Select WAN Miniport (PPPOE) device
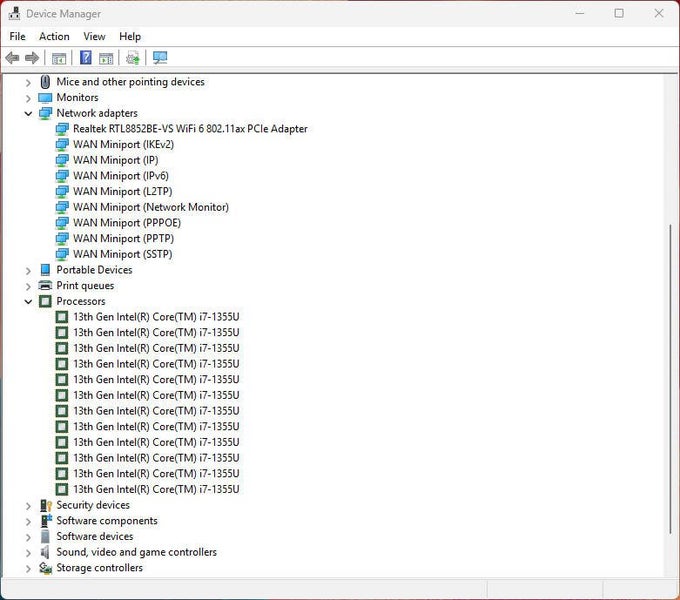The height and width of the screenshot is (600, 680). 126,223
